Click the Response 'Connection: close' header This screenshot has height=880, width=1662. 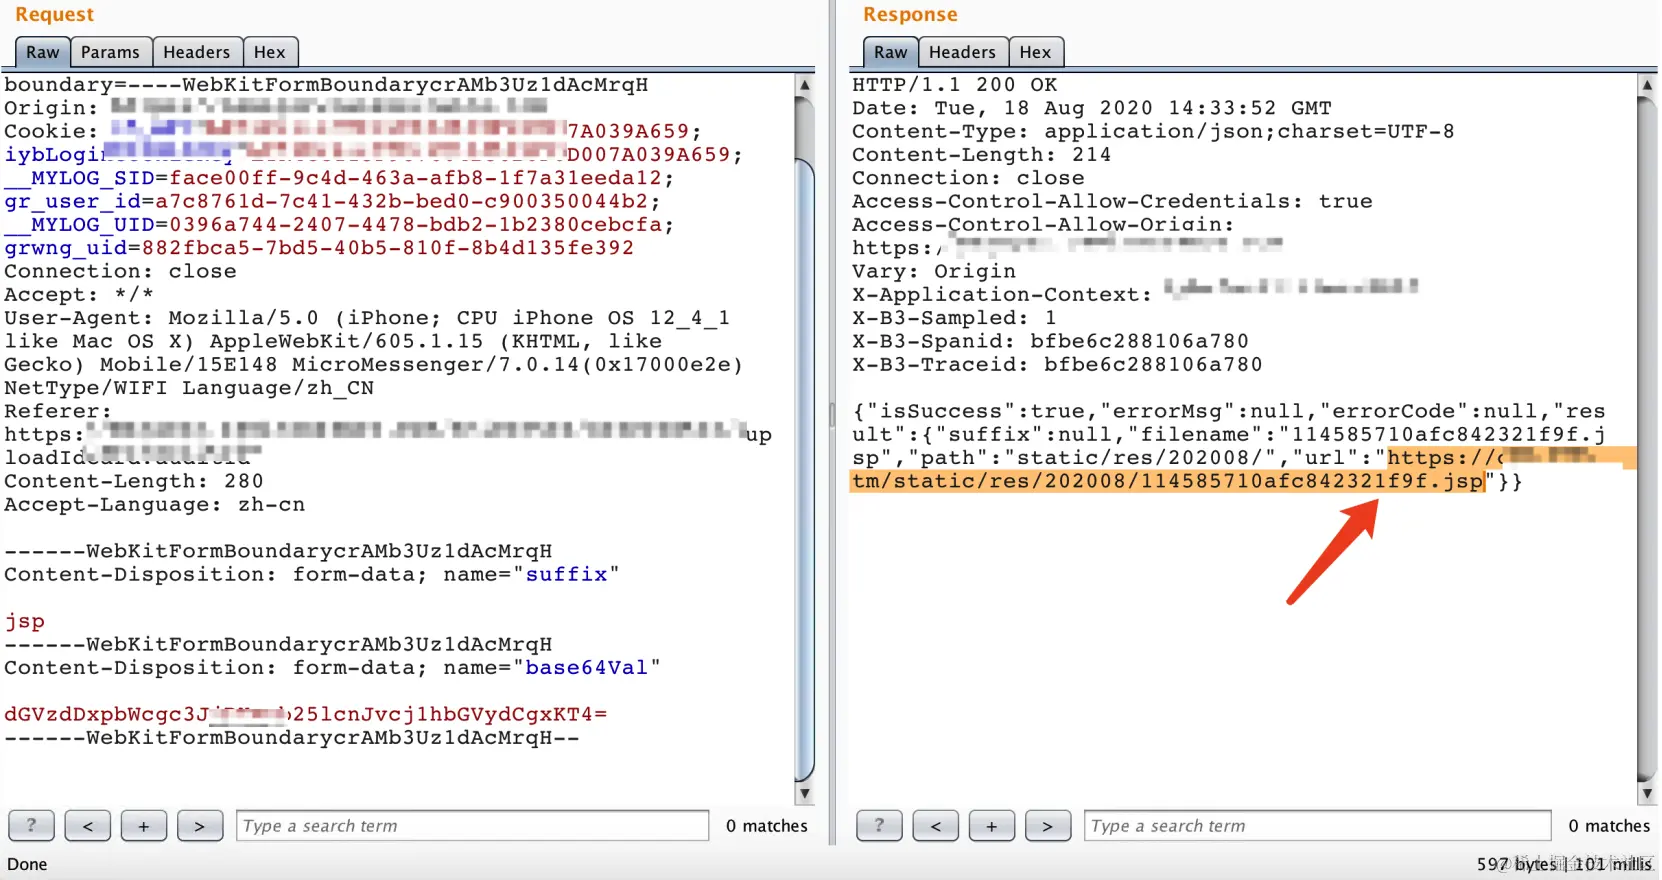pyautogui.click(x=968, y=178)
